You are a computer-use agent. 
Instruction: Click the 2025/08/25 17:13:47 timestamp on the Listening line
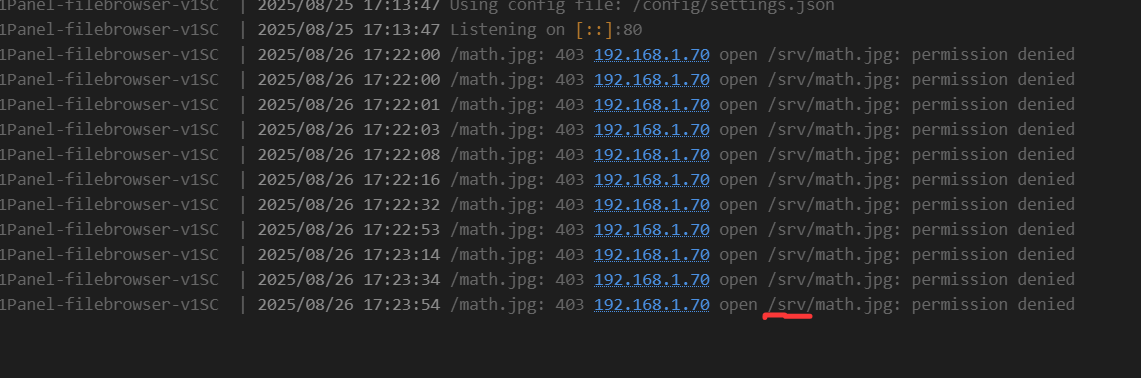349,30
